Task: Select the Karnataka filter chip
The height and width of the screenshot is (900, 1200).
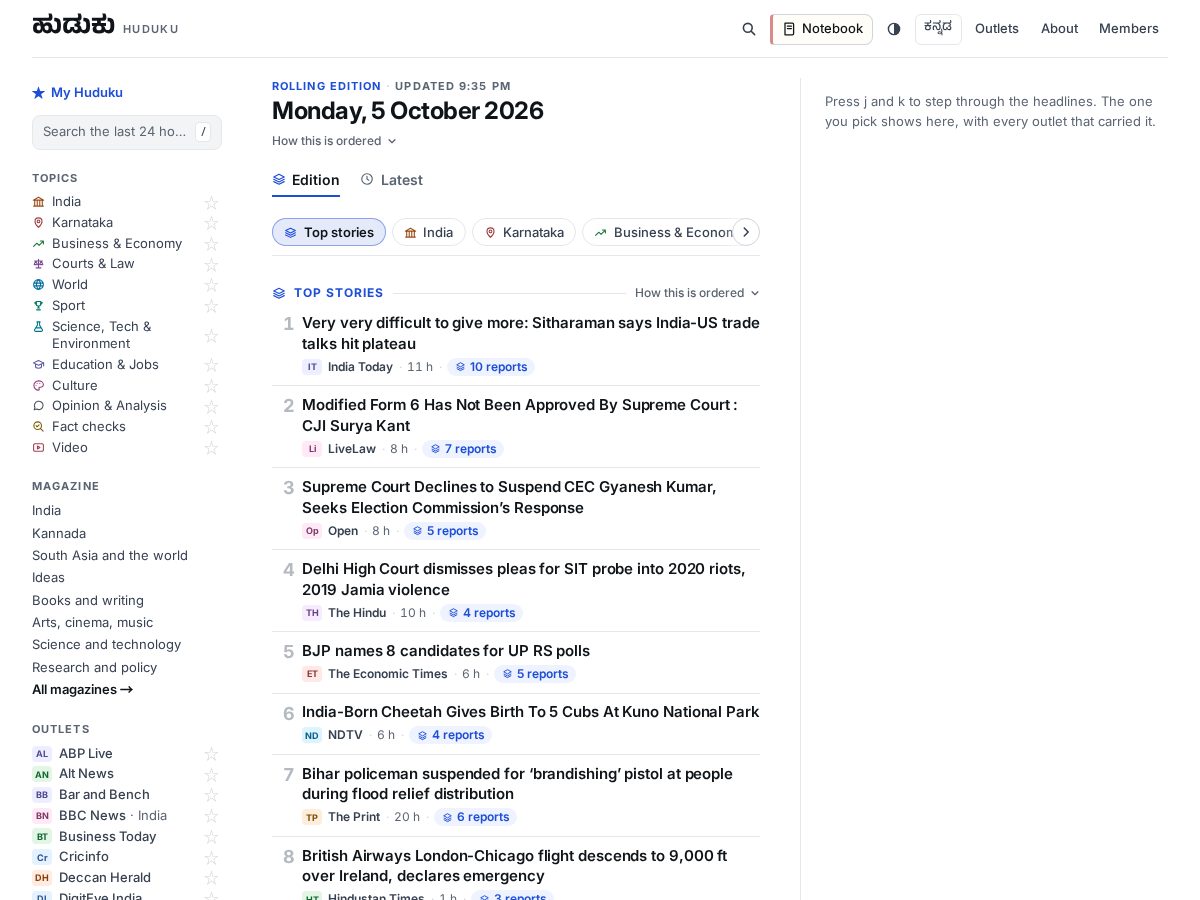Action: (524, 233)
